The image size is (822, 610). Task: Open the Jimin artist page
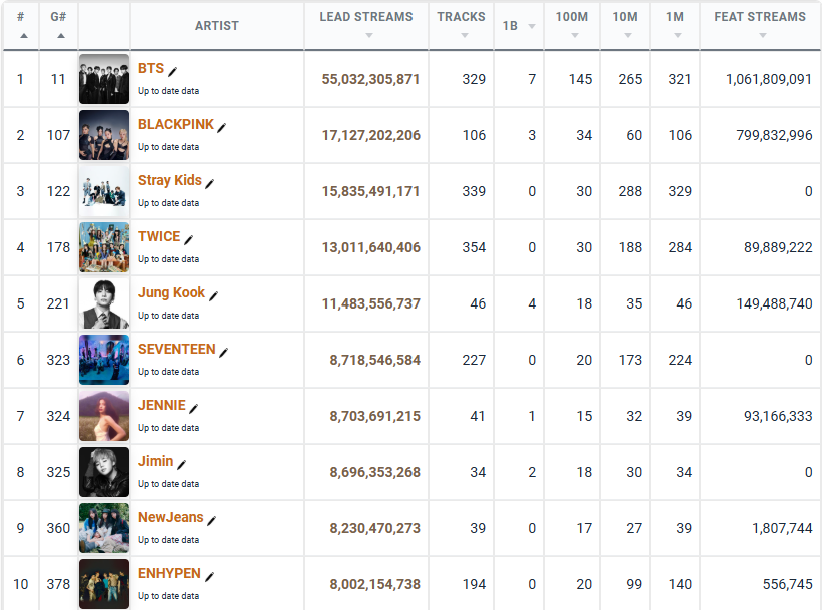(156, 461)
